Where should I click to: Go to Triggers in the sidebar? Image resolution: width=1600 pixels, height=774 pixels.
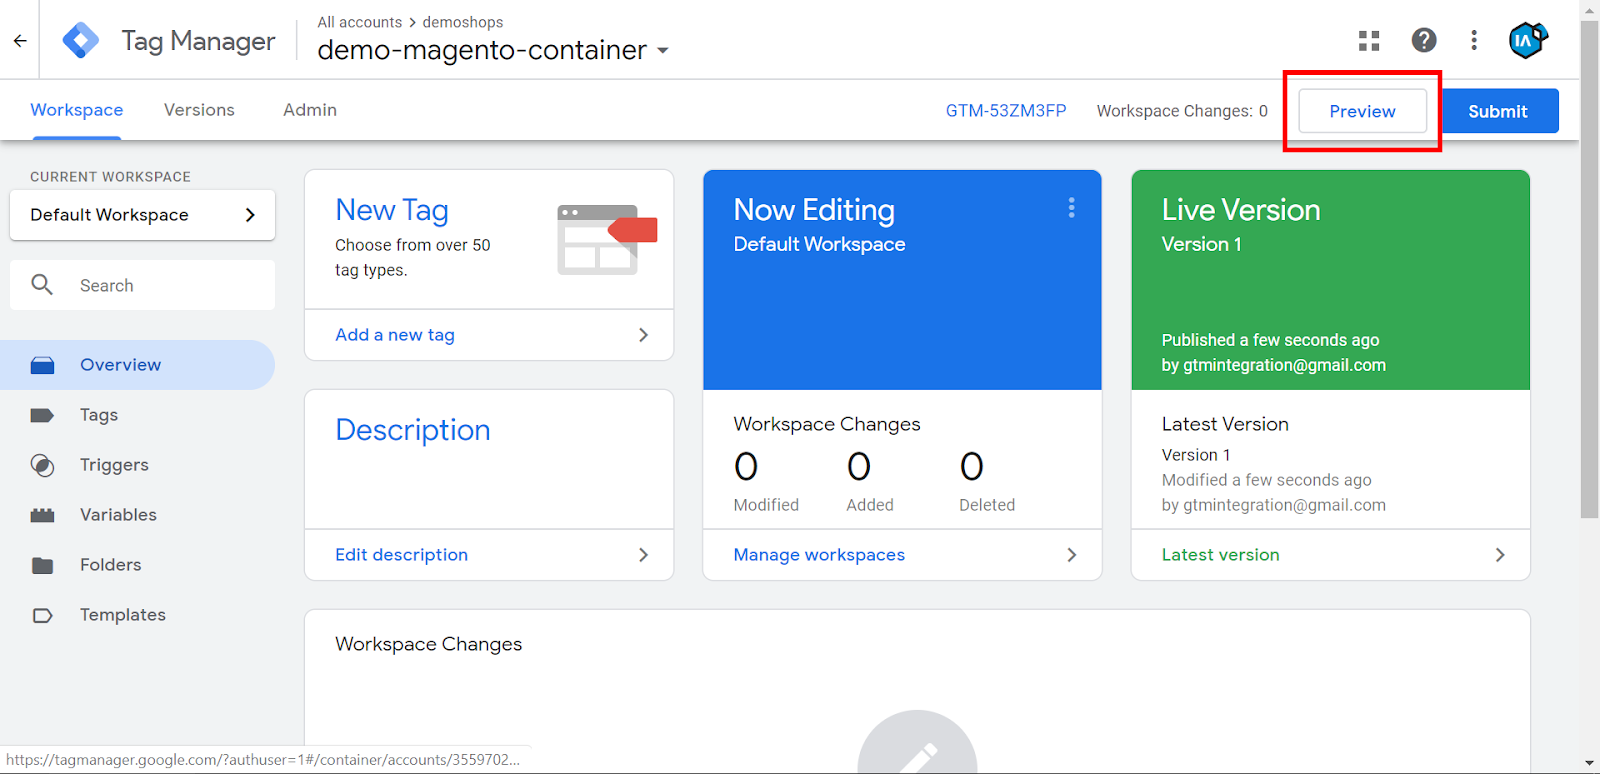click(114, 465)
